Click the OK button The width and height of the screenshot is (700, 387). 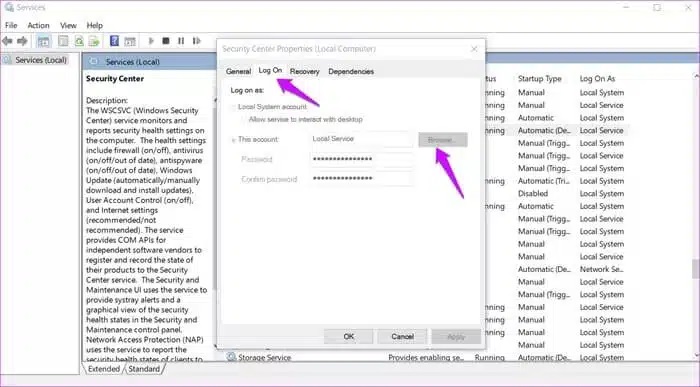(349, 337)
